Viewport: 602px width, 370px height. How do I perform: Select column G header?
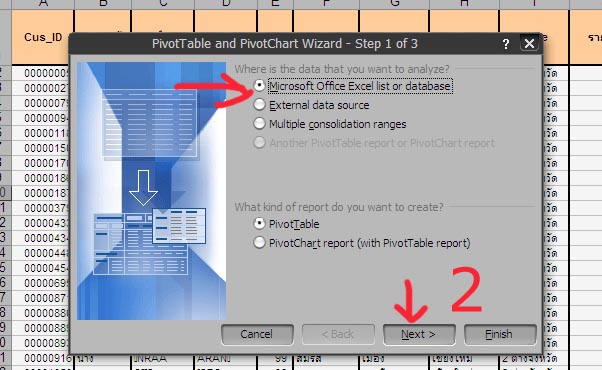pyautogui.click(x=394, y=4)
